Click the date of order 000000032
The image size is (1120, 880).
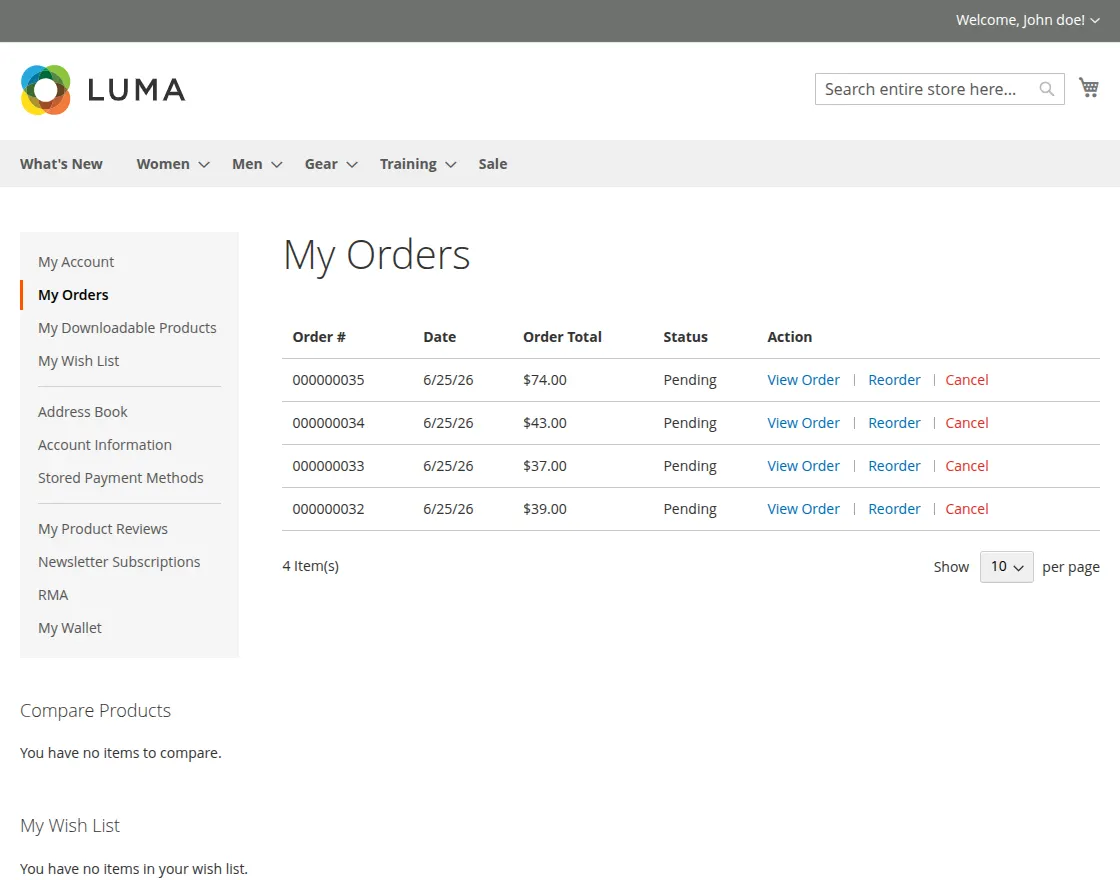pos(448,509)
